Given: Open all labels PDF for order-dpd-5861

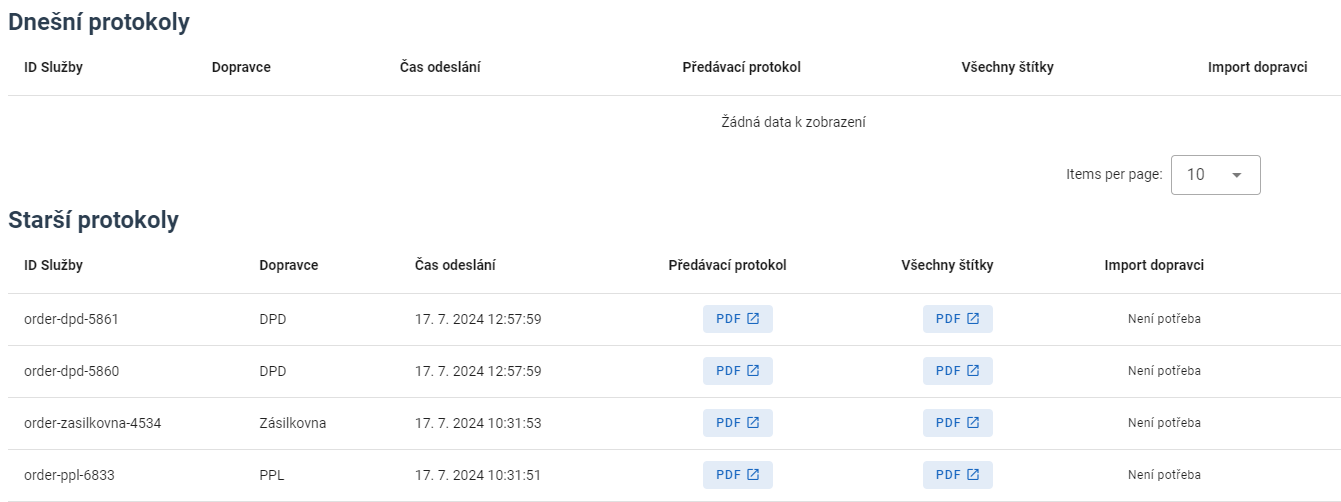Looking at the screenshot, I should pos(958,319).
